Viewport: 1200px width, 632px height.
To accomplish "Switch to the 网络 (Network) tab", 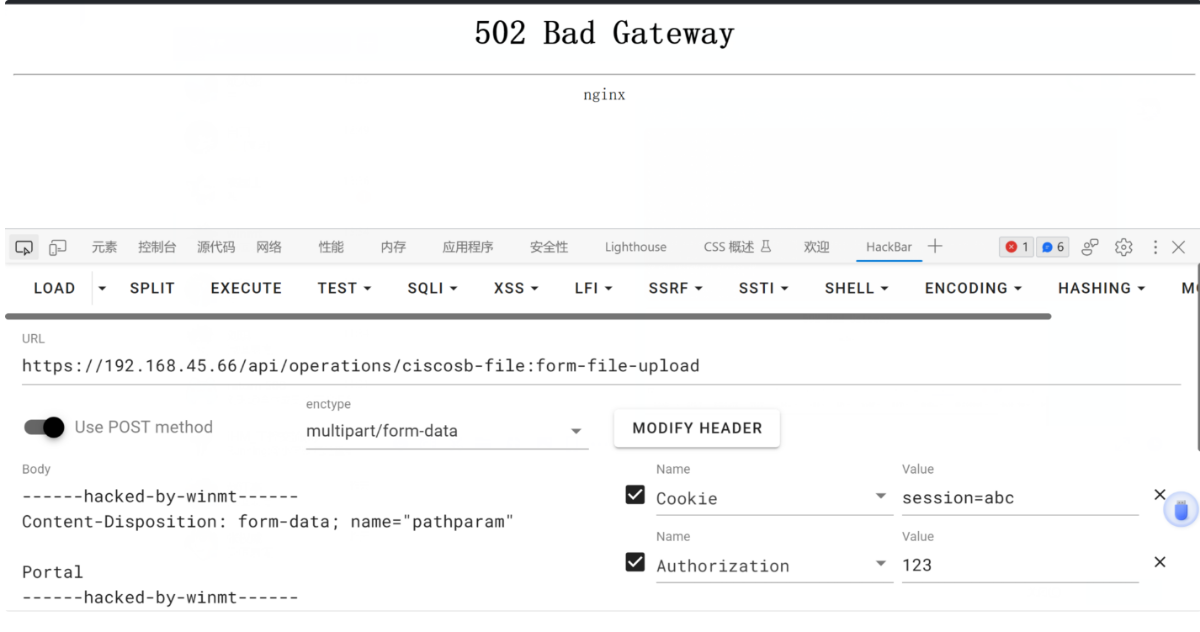I will pyautogui.click(x=269, y=247).
